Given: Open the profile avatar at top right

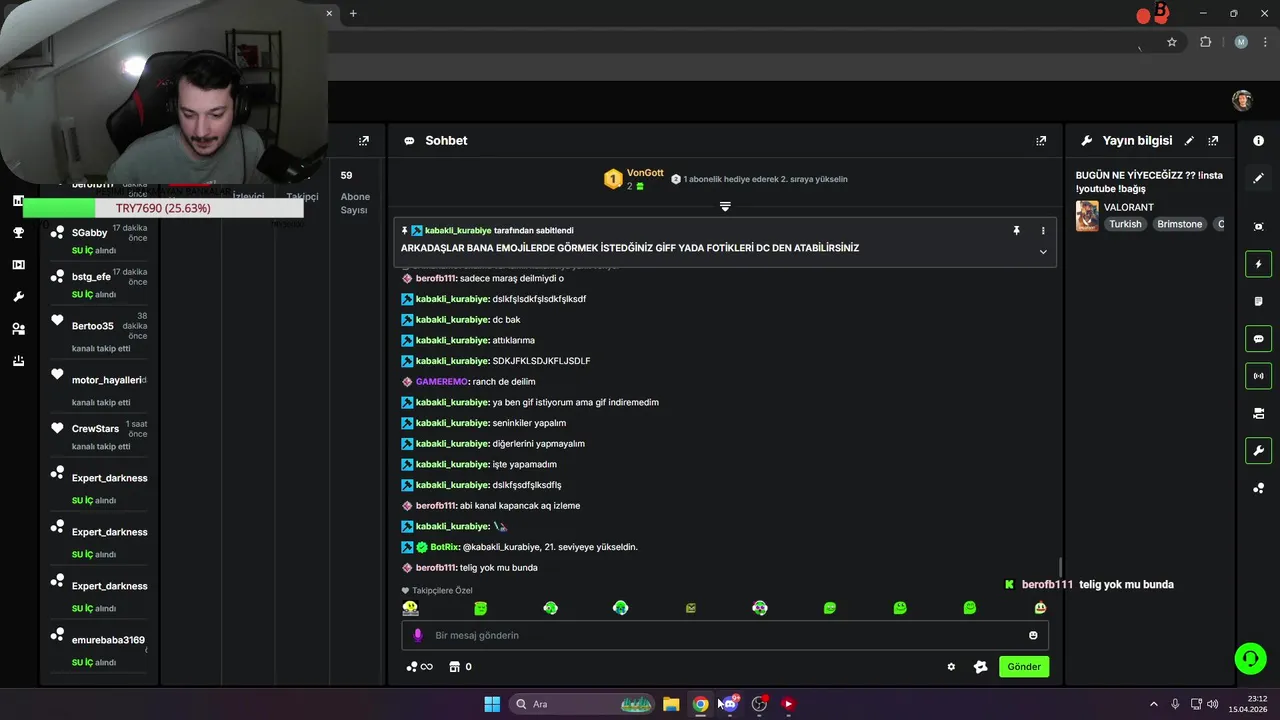Looking at the screenshot, I should tap(1242, 100).
